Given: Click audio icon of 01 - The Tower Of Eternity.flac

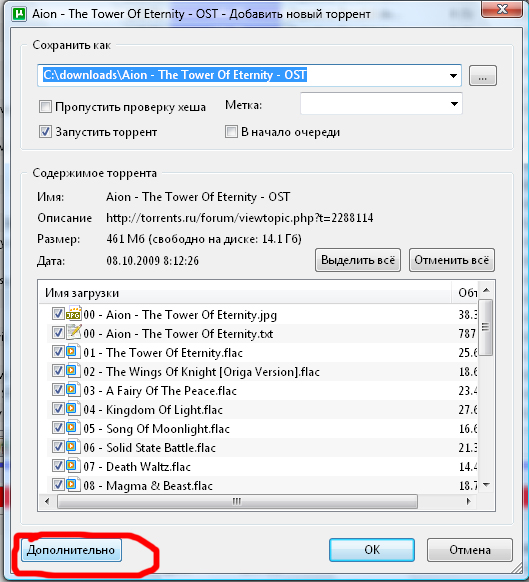Looking at the screenshot, I should coord(73,352).
